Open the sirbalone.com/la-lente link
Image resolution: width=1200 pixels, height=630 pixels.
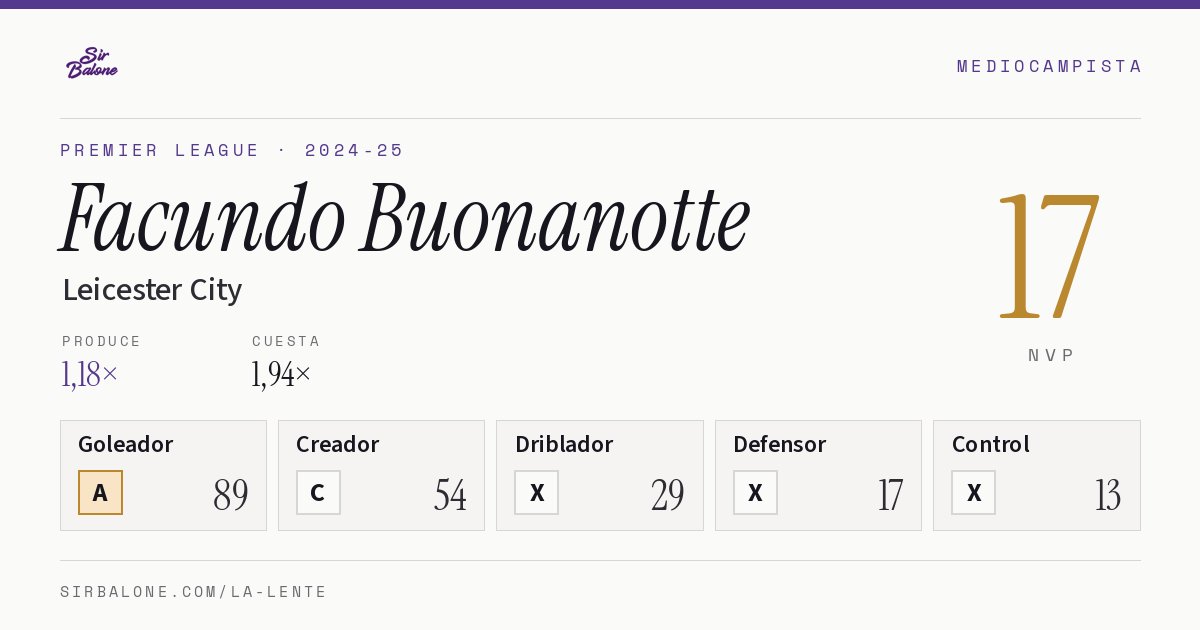[194, 592]
